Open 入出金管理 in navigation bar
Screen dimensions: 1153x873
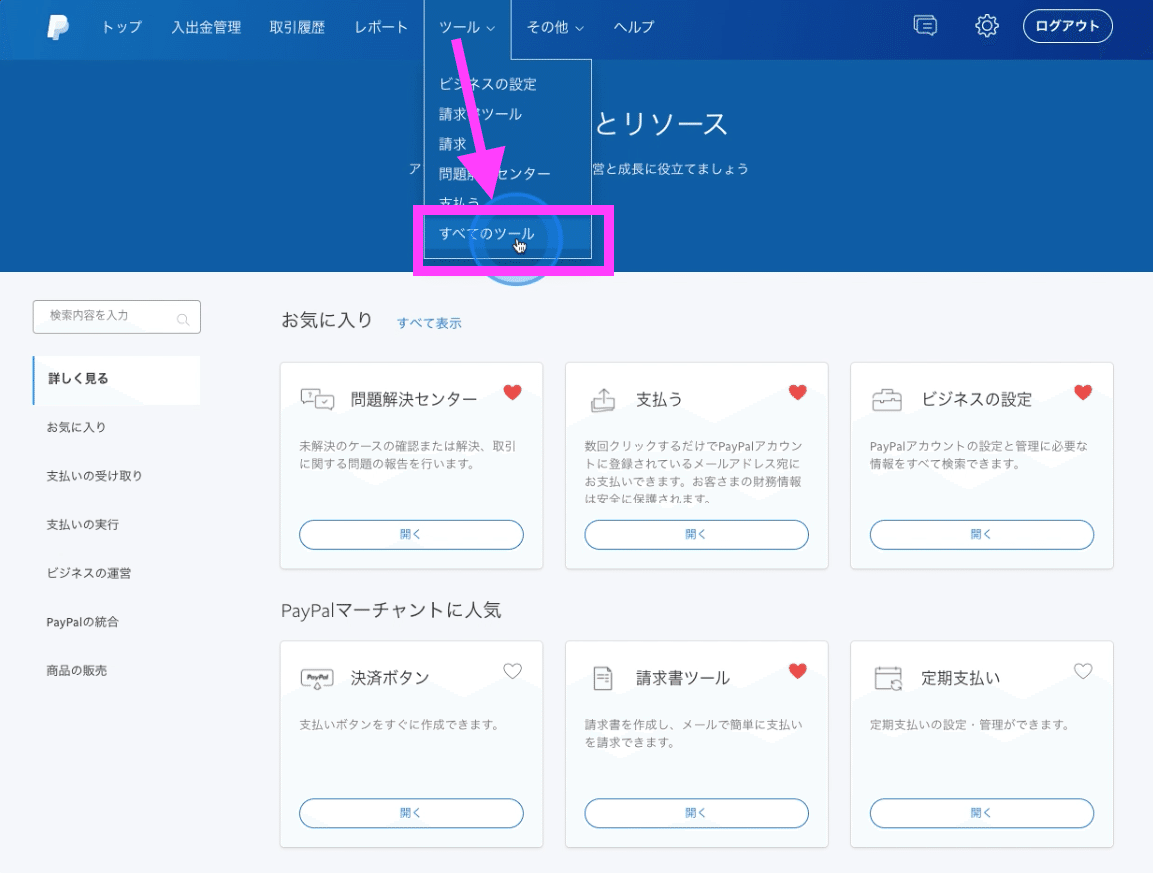(x=206, y=27)
